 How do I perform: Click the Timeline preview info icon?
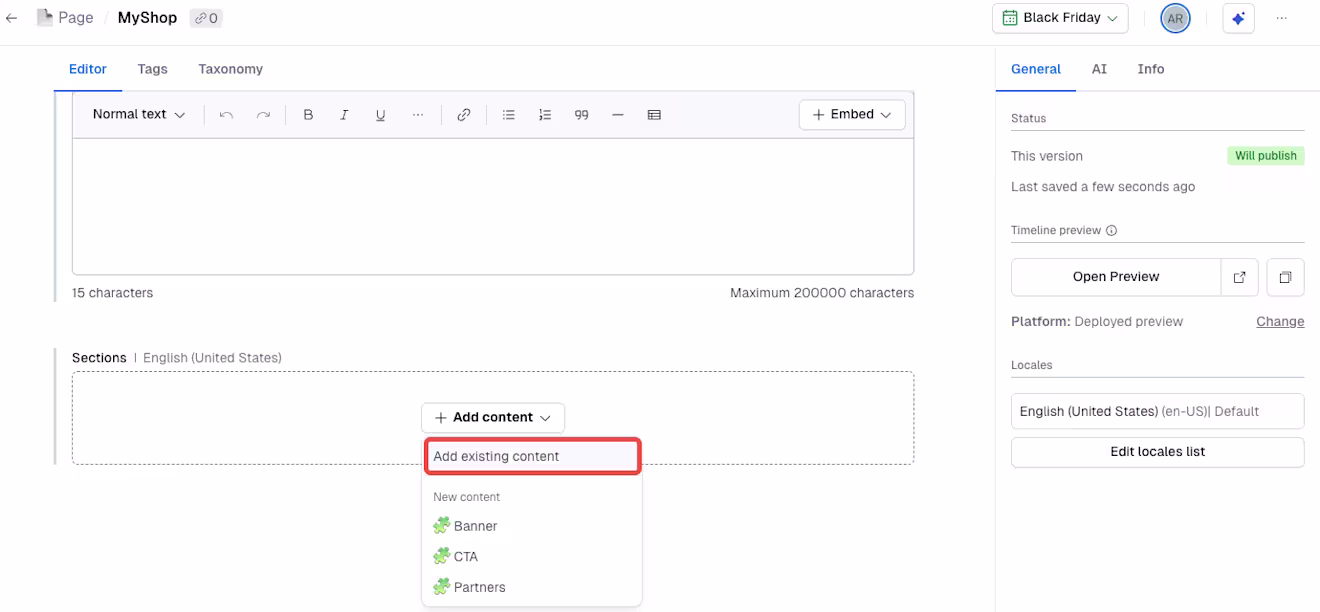(x=1111, y=230)
